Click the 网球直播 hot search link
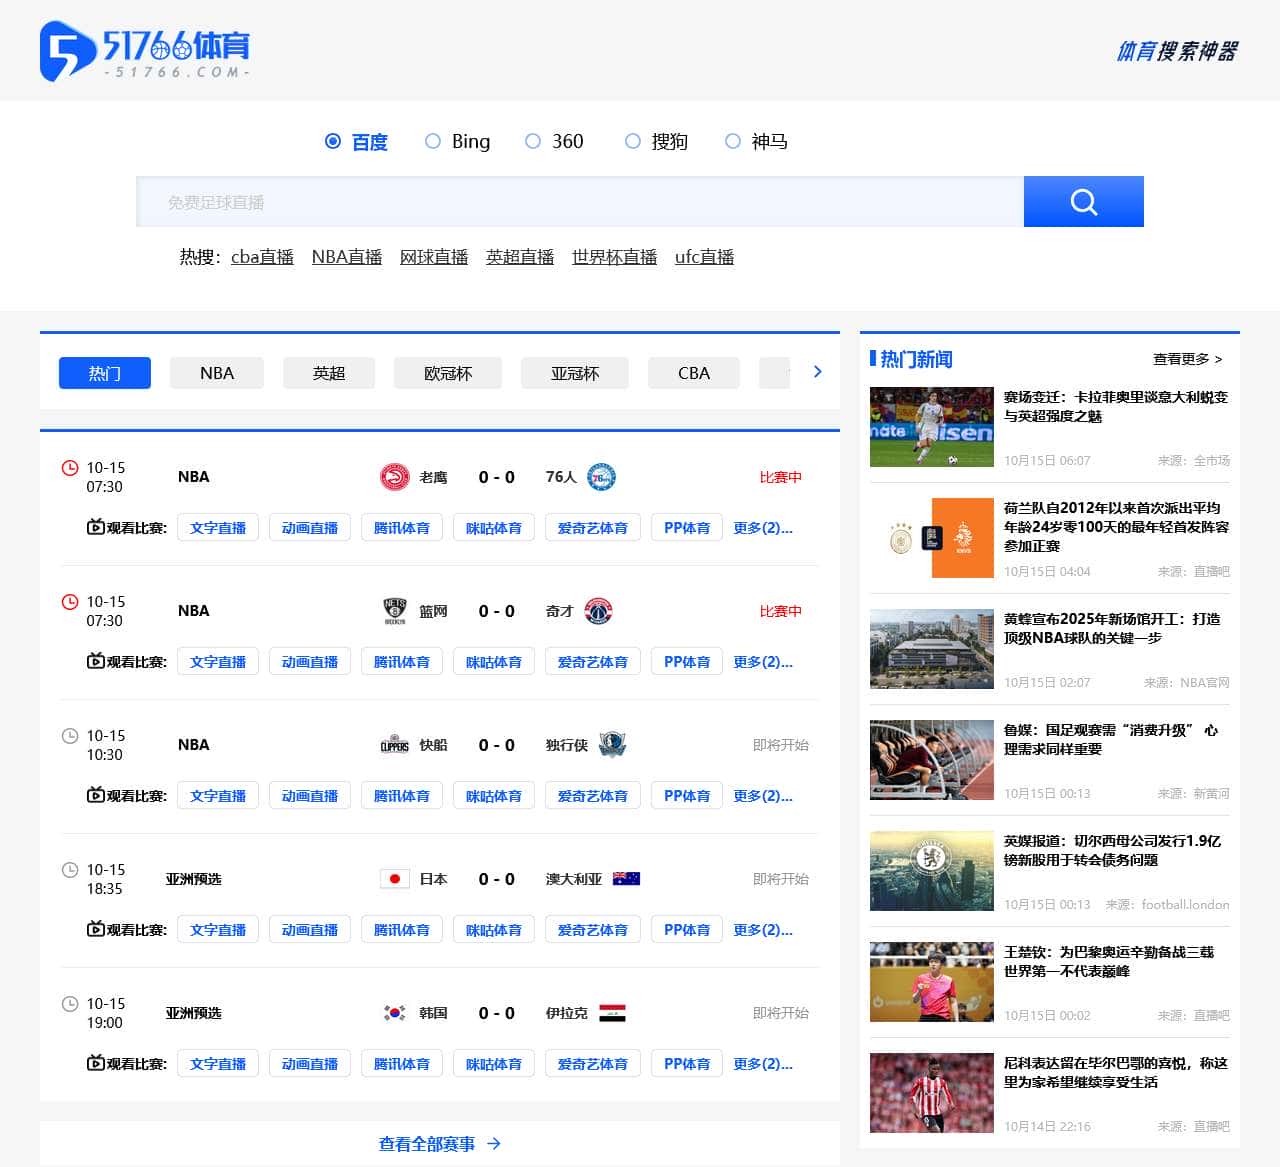 click(434, 257)
